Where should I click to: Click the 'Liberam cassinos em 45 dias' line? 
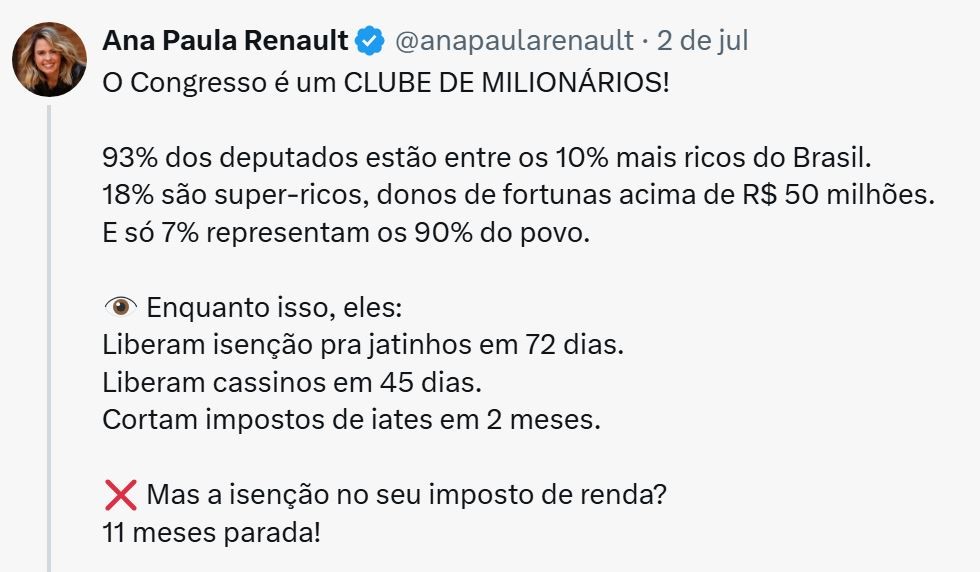click(x=293, y=382)
